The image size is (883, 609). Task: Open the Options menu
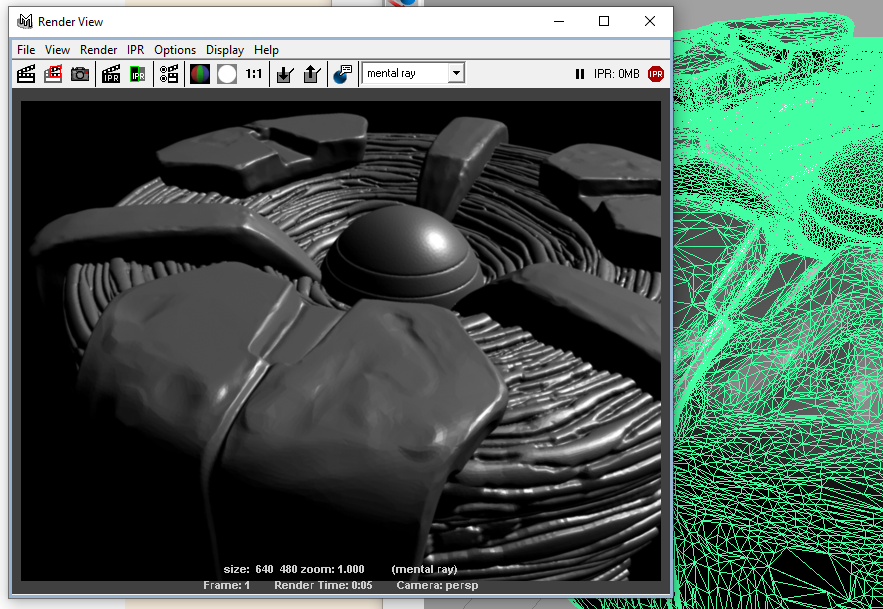click(x=175, y=49)
